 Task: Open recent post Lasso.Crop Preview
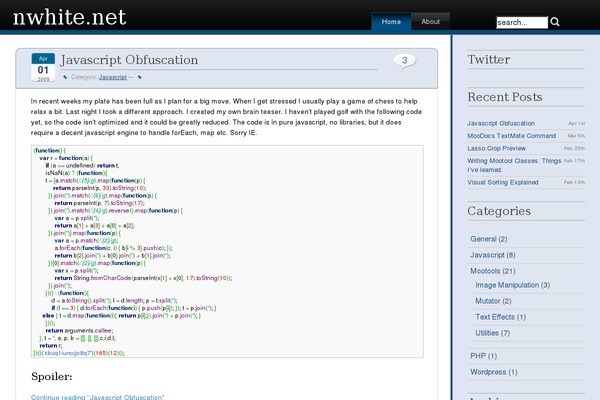[496, 148]
